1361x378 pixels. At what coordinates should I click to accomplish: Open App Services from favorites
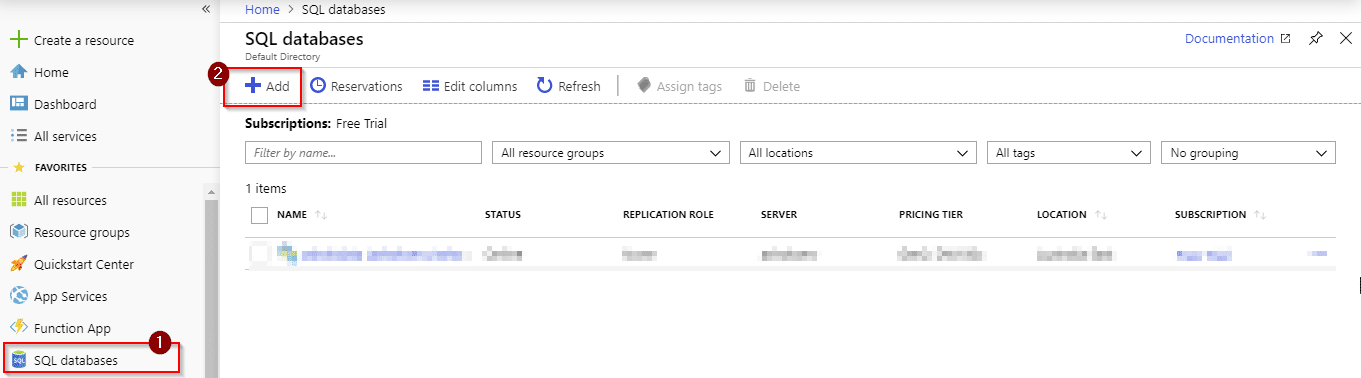pos(70,297)
